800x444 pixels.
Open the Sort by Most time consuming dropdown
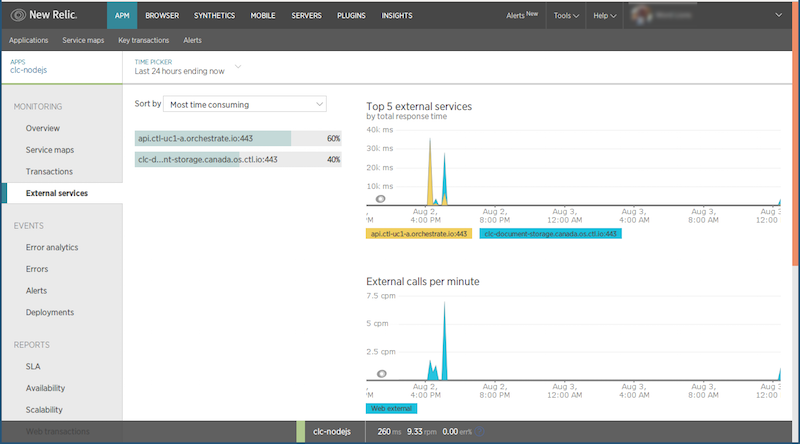[245, 104]
